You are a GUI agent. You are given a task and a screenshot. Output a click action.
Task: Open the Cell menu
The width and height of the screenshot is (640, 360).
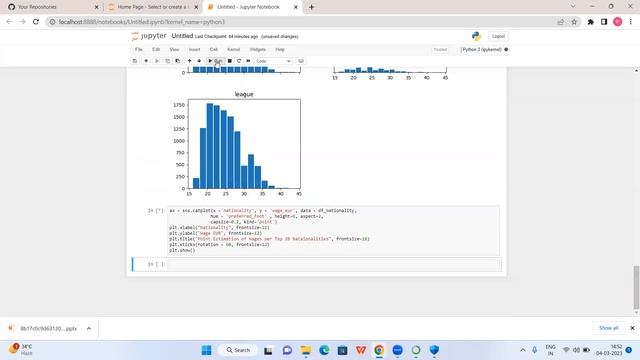click(213, 49)
